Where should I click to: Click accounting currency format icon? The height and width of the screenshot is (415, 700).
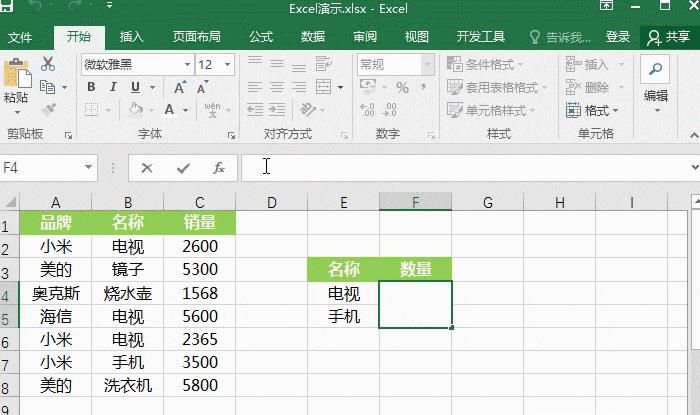(x=368, y=87)
